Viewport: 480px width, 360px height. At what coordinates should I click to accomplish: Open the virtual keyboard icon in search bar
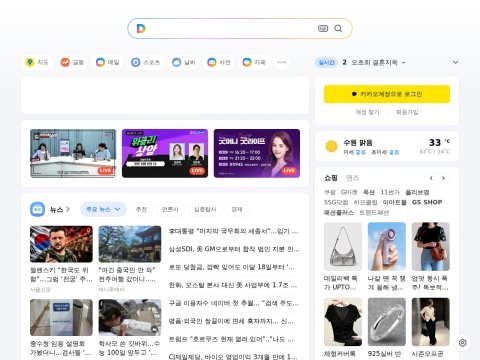tap(323, 29)
